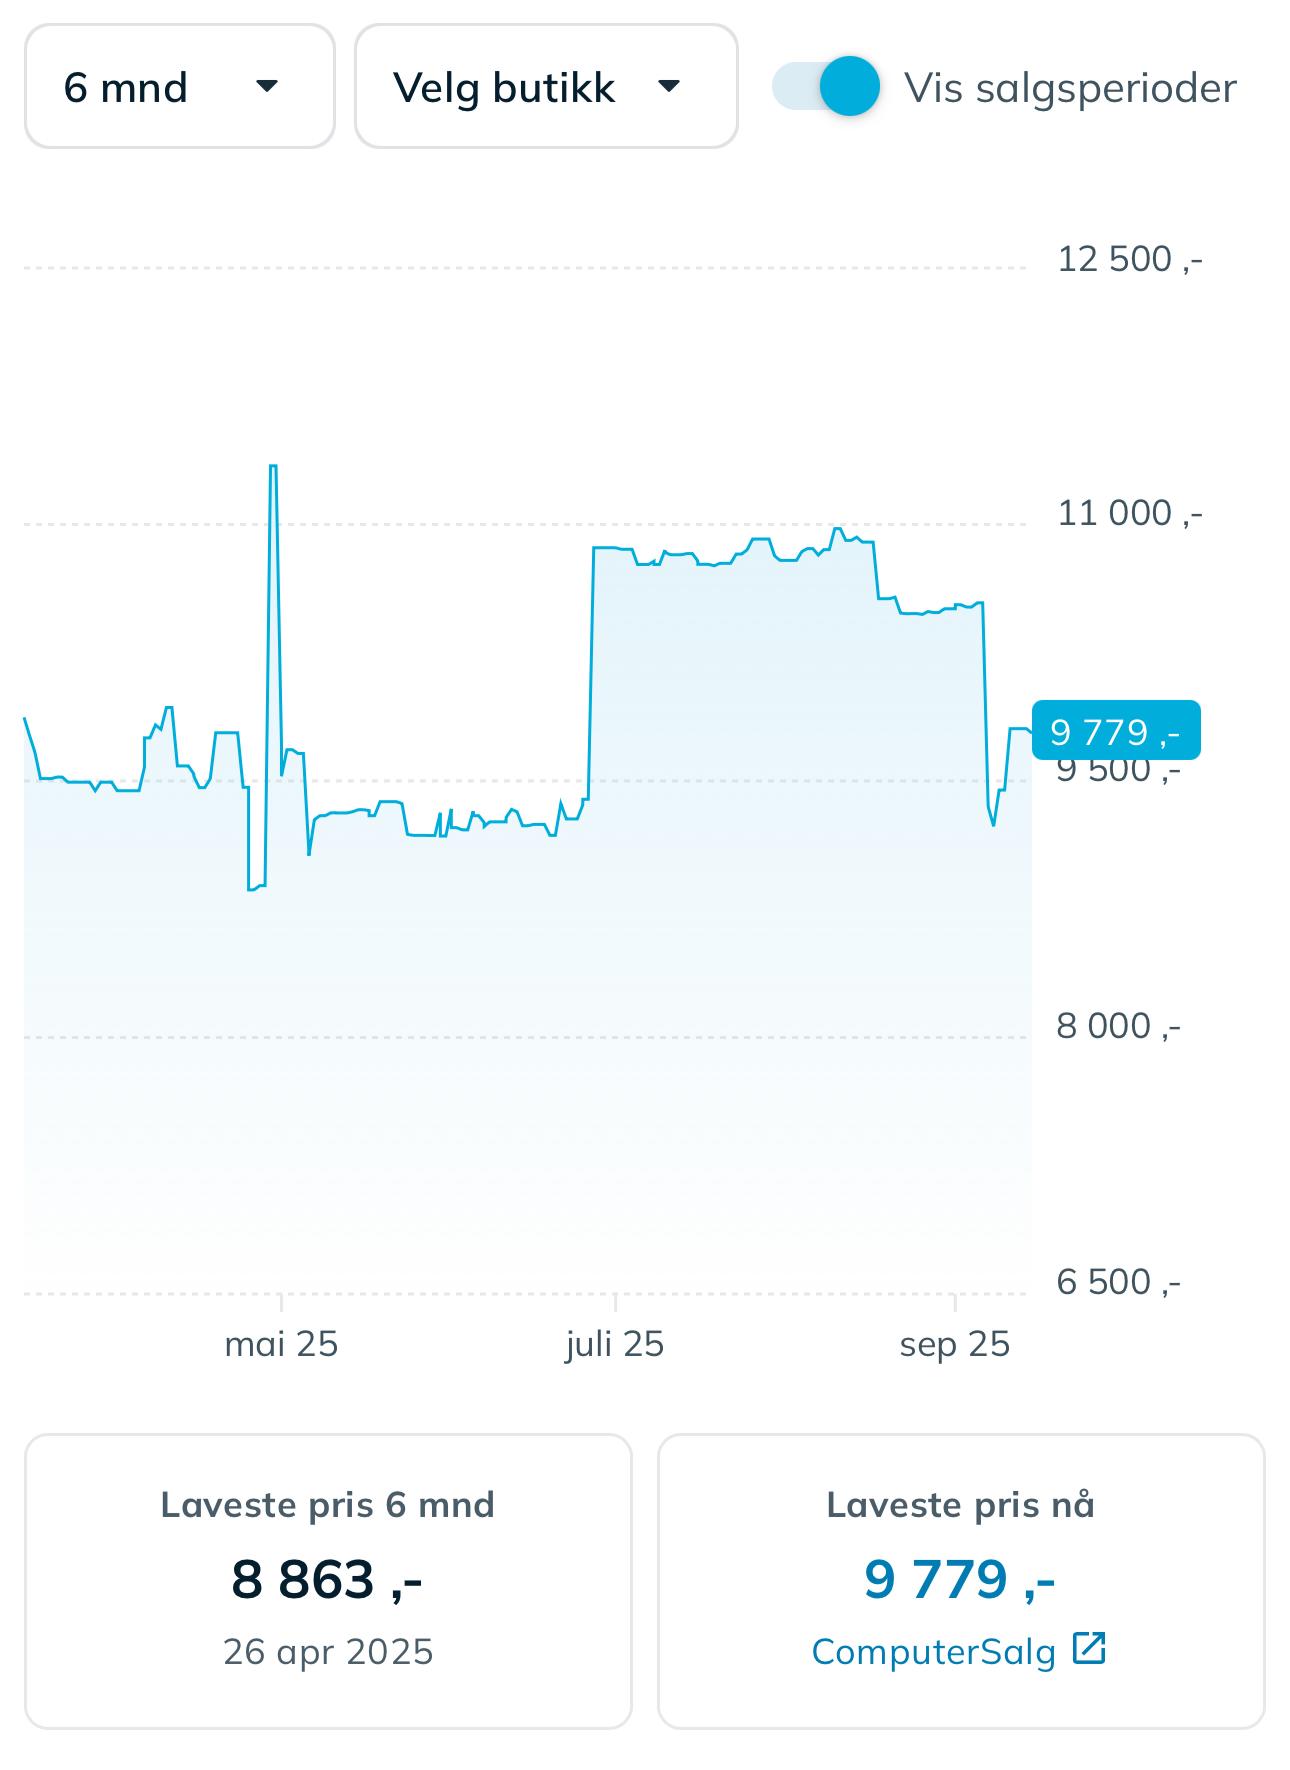The height and width of the screenshot is (1770, 1290).
Task: Select the sep 25 axis label
Action: click(954, 1344)
